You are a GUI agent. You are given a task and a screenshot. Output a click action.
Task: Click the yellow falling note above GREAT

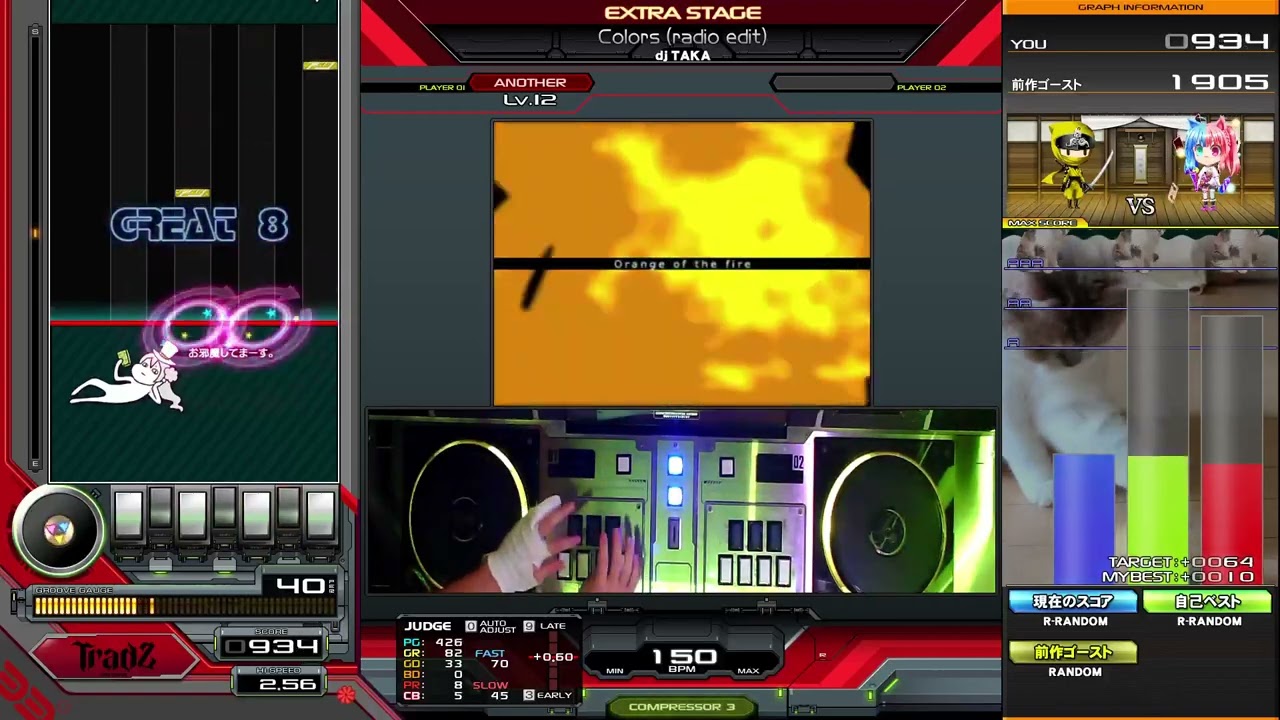coord(192,193)
